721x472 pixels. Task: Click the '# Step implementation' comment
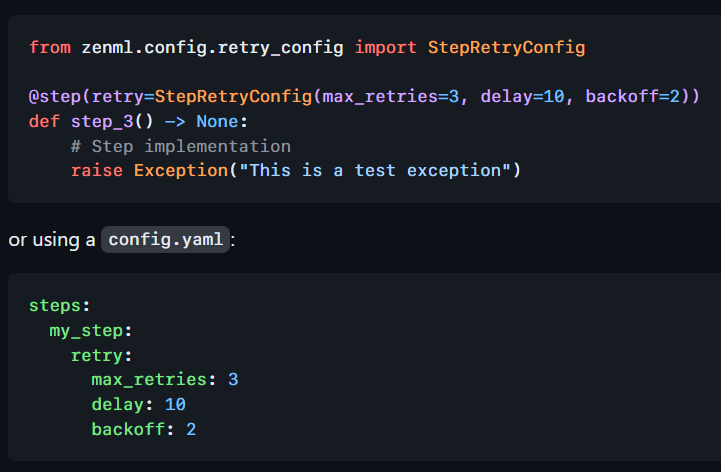tap(180, 146)
